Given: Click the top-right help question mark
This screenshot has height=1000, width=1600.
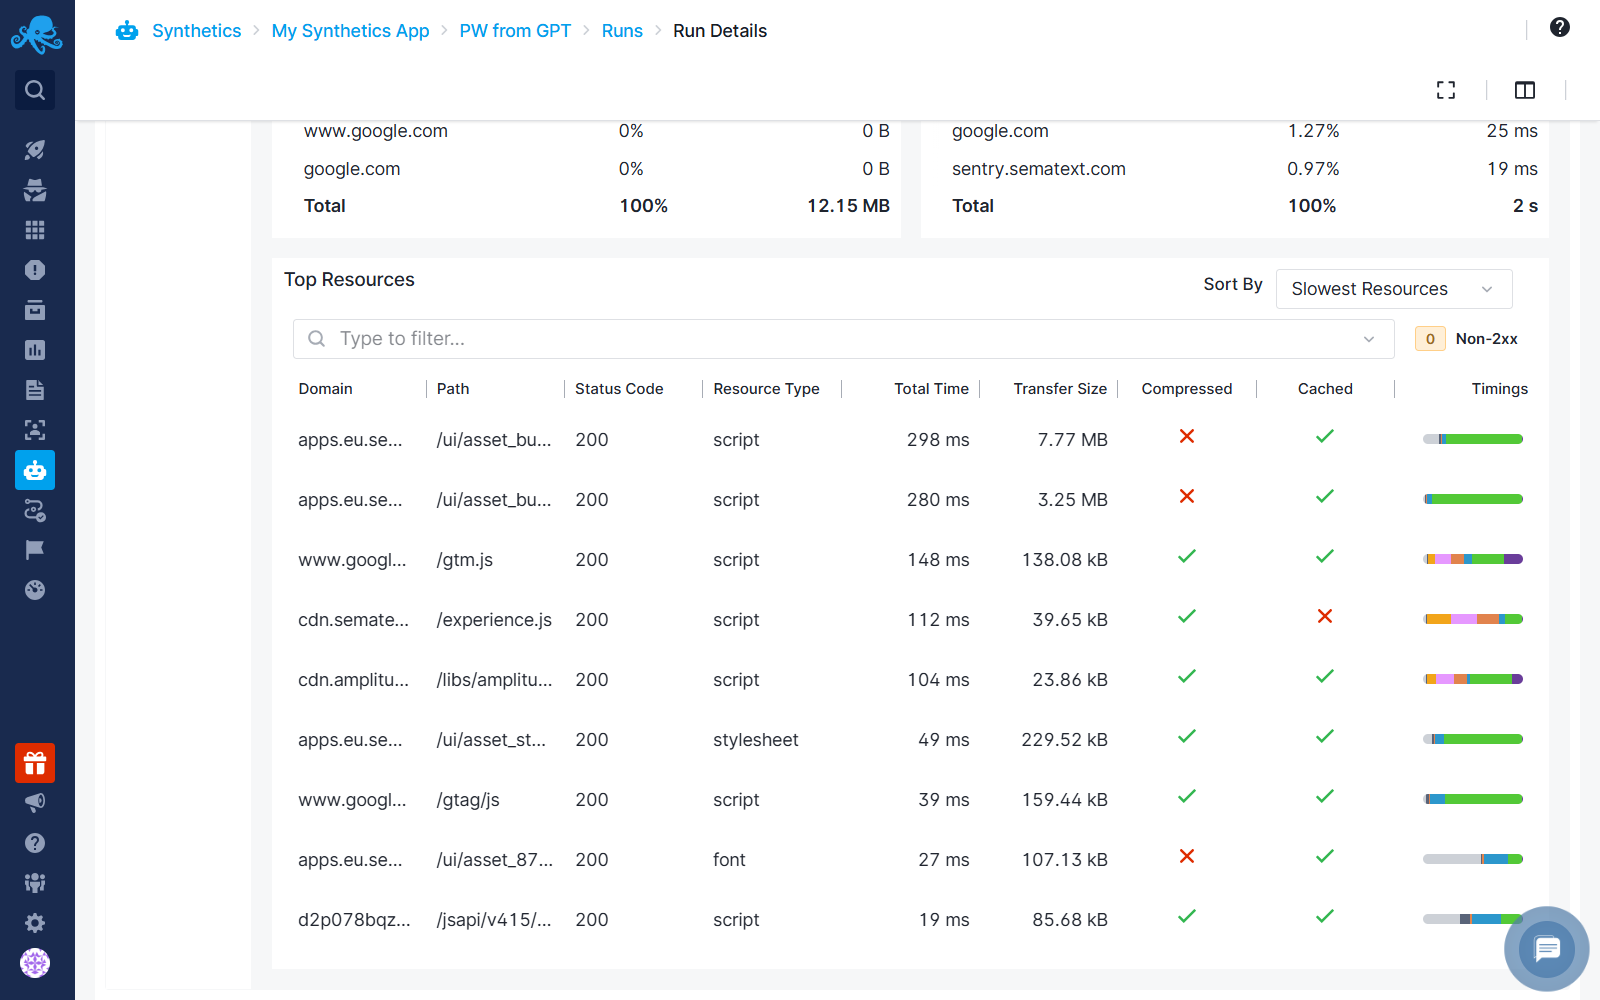Looking at the screenshot, I should coord(1560,27).
